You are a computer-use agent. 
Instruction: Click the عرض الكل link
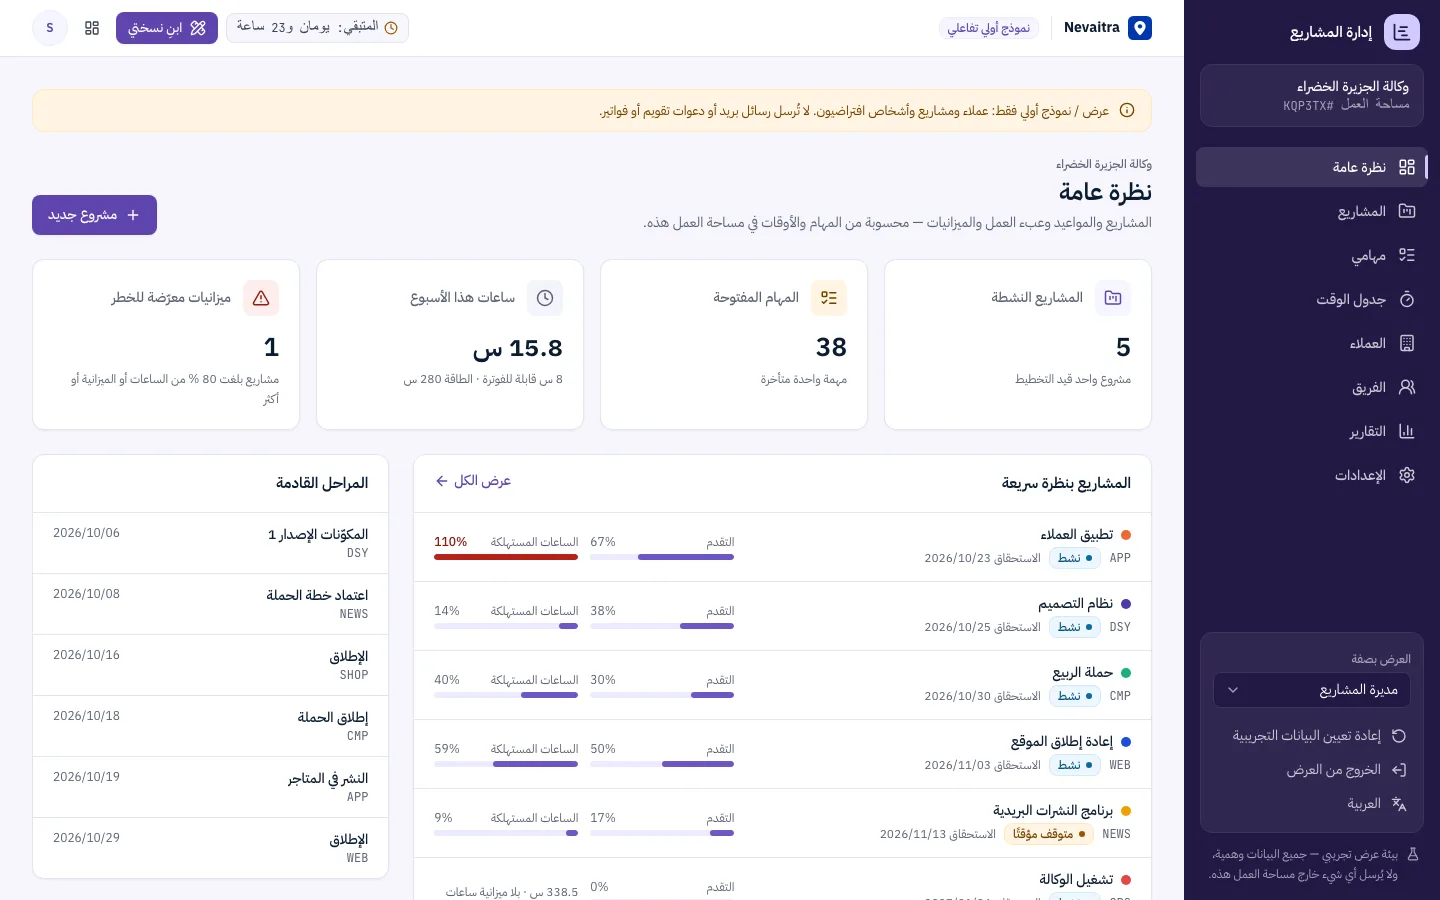point(473,481)
